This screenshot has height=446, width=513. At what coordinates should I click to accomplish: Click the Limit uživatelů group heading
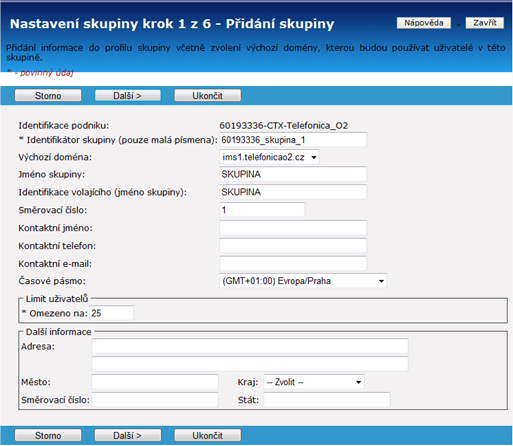pyautogui.click(x=57, y=299)
